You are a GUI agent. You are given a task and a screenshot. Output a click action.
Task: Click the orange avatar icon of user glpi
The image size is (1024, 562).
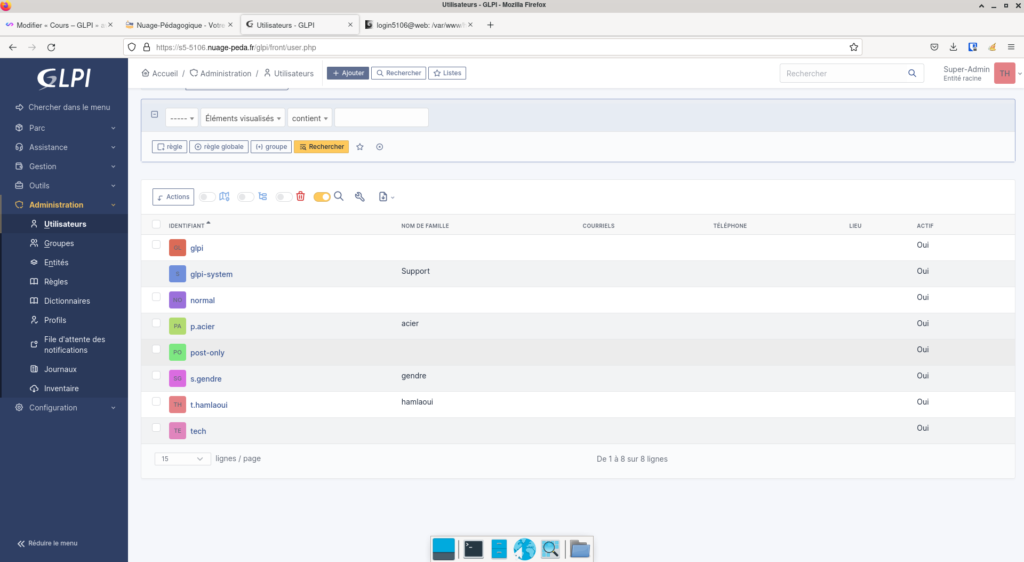pyautogui.click(x=177, y=248)
